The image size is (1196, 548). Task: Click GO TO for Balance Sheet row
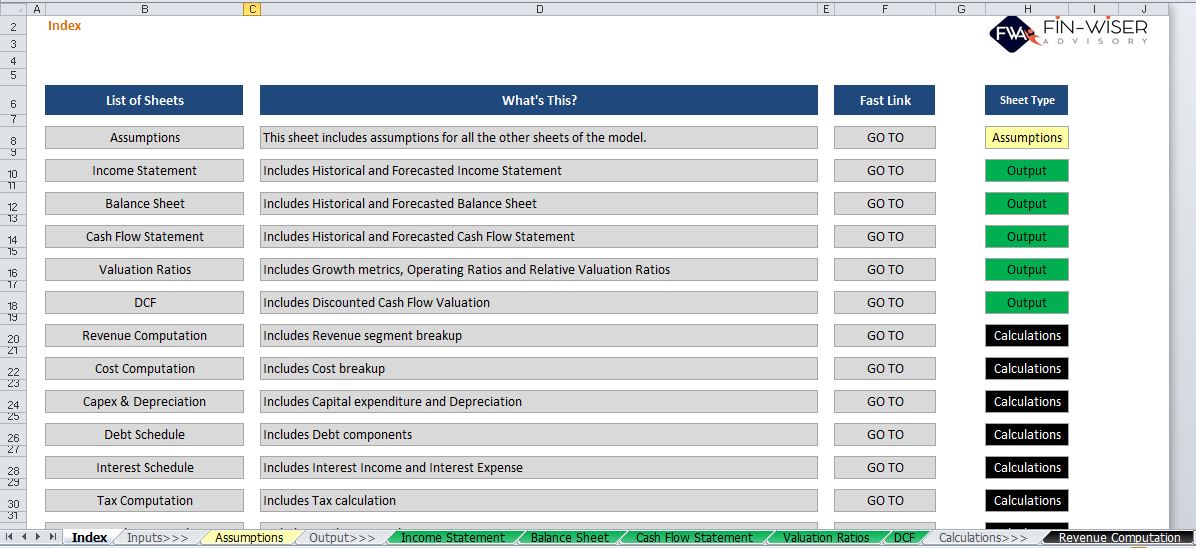[885, 204]
